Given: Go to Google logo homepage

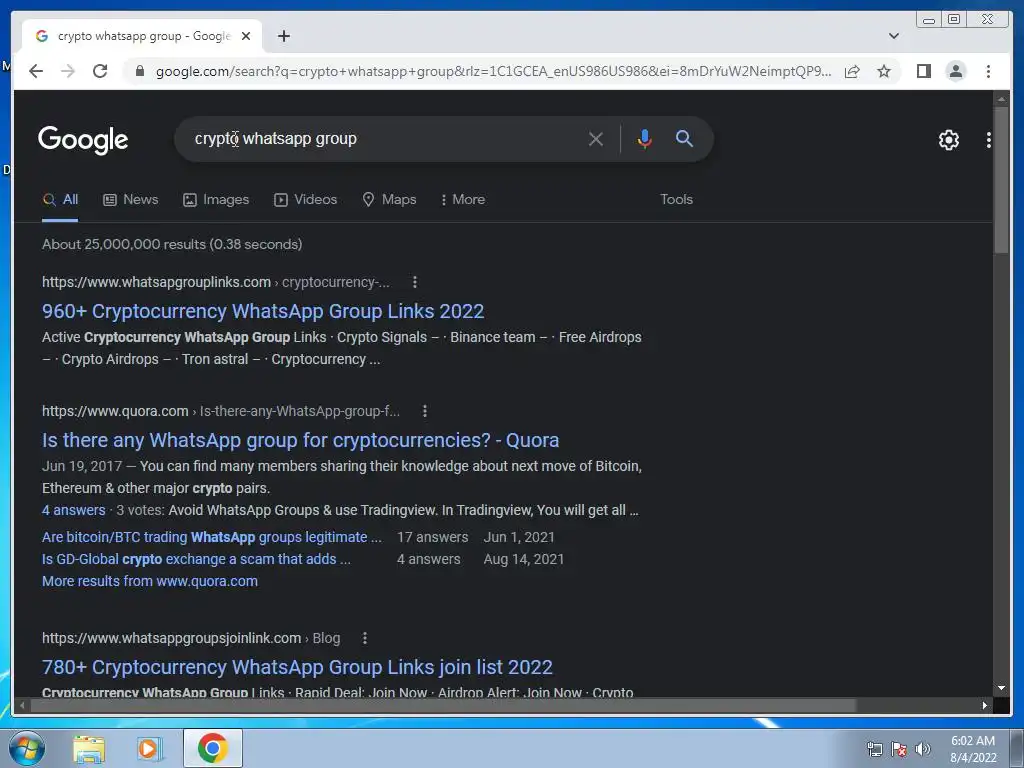Looking at the screenshot, I should point(83,139).
